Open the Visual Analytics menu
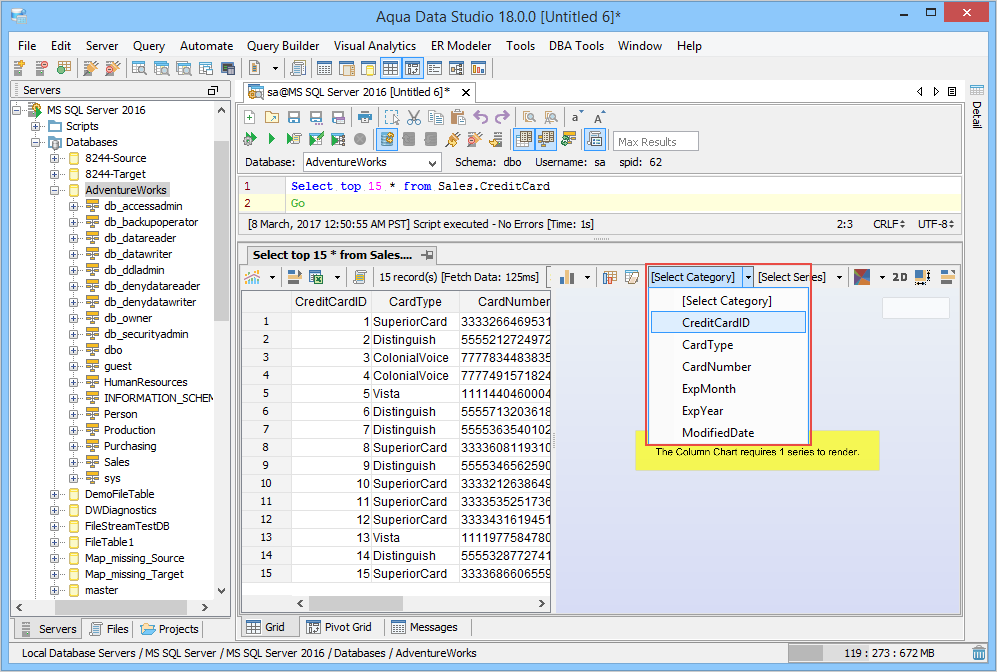997x672 pixels. 375,46
